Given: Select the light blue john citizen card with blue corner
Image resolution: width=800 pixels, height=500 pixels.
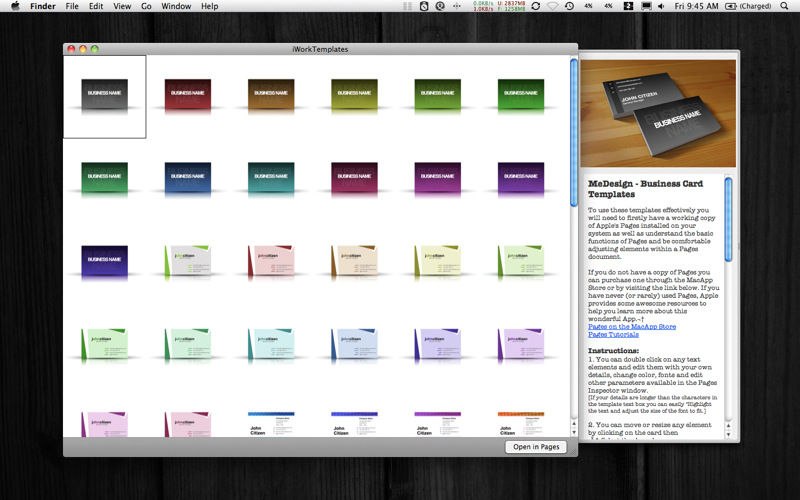Looking at the screenshot, I should tap(354, 344).
